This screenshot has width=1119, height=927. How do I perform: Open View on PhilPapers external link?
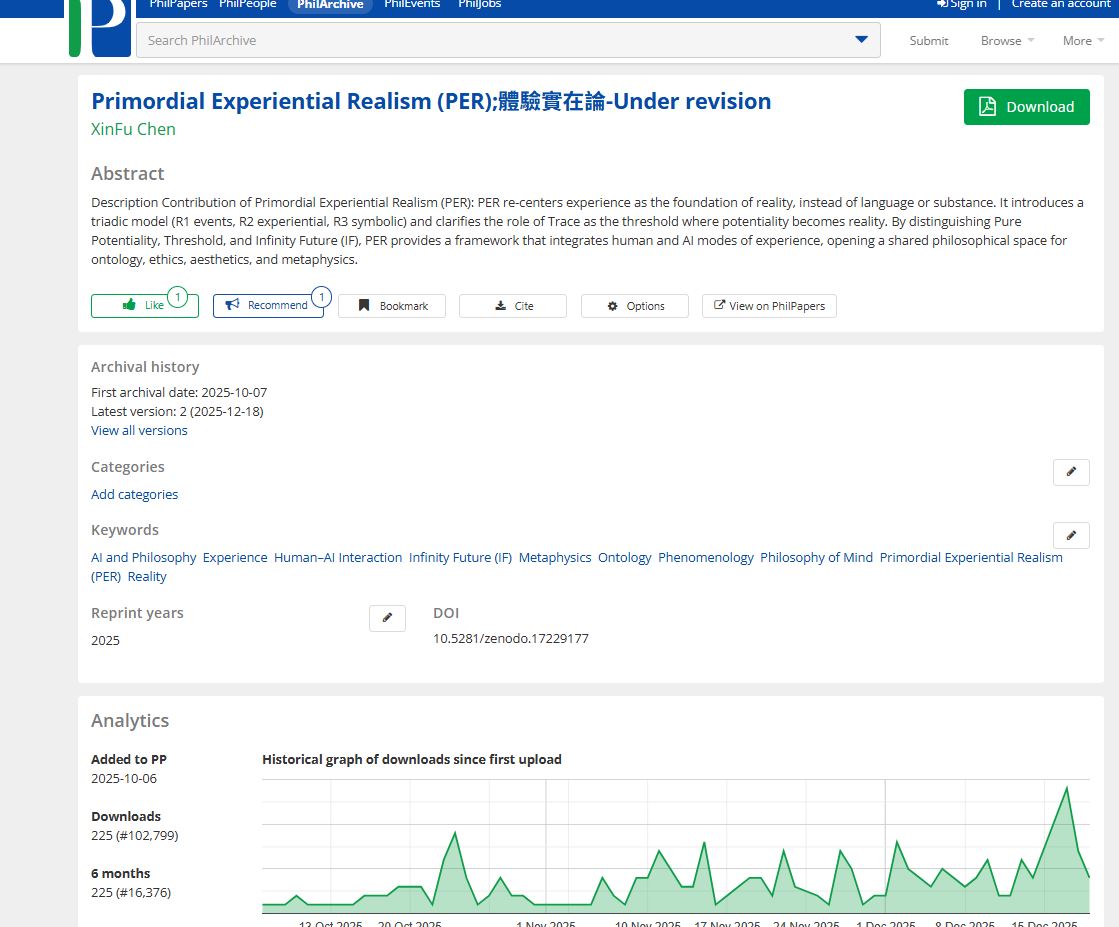coord(769,306)
